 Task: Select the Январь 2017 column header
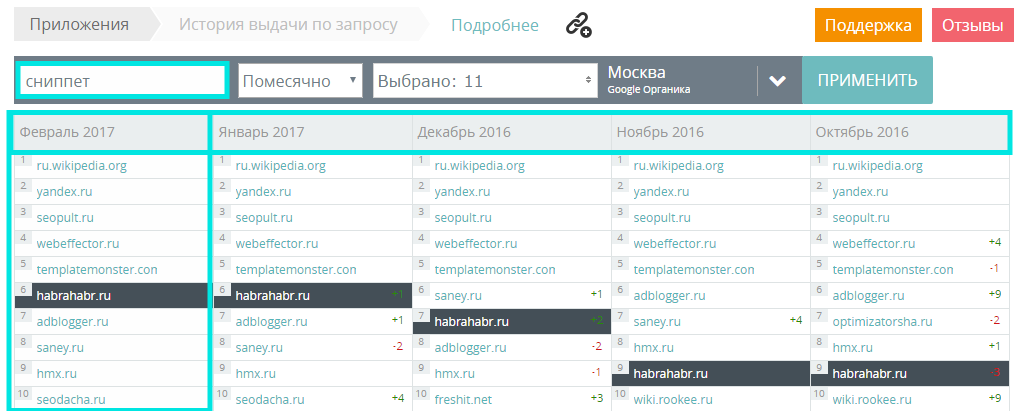coord(313,132)
